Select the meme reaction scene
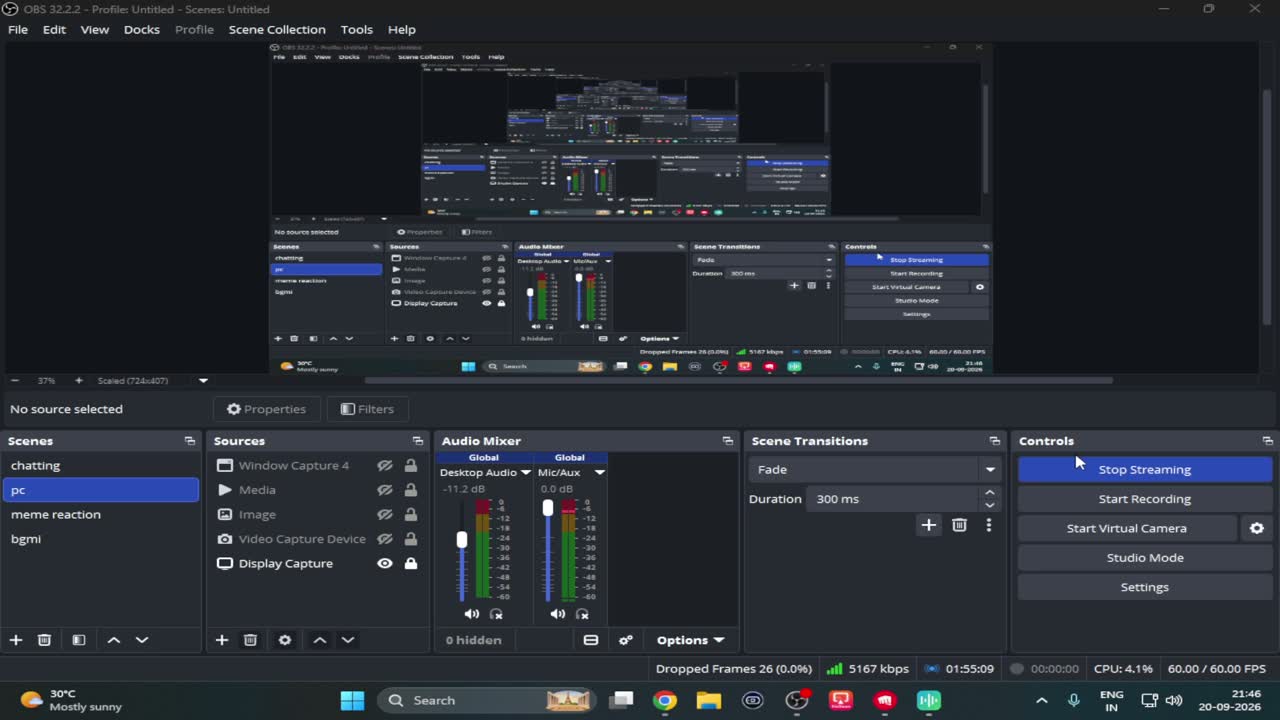 101,514
